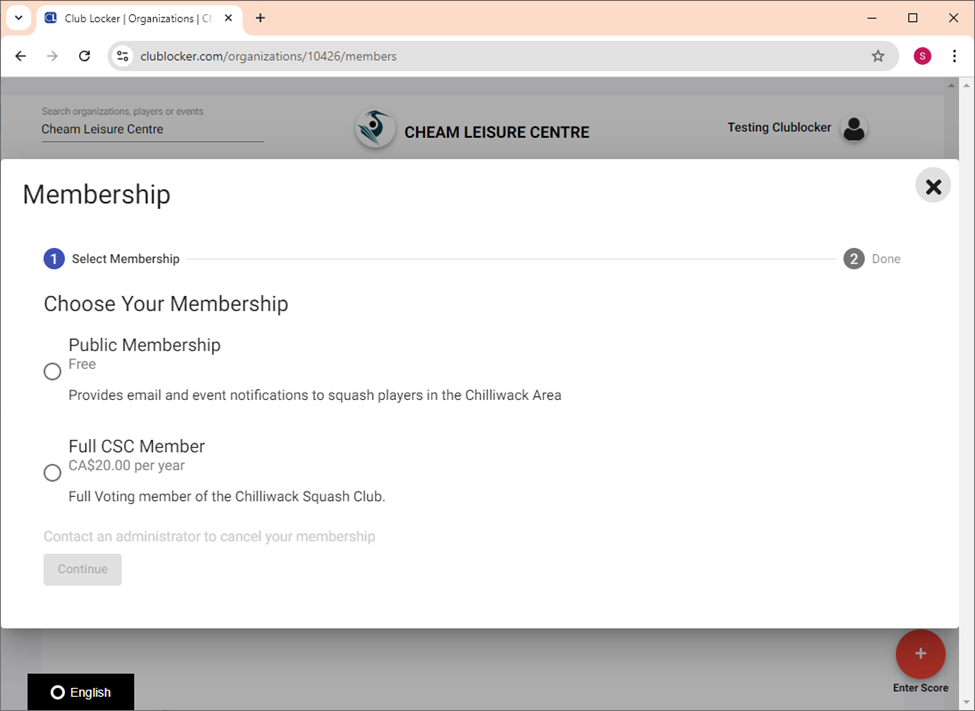Click the English language globe toggle
975x711 pixels.
point(58,692)
